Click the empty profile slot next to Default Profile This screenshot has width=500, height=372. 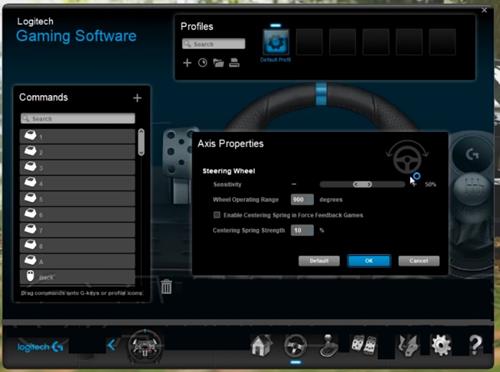coord(309,42)
